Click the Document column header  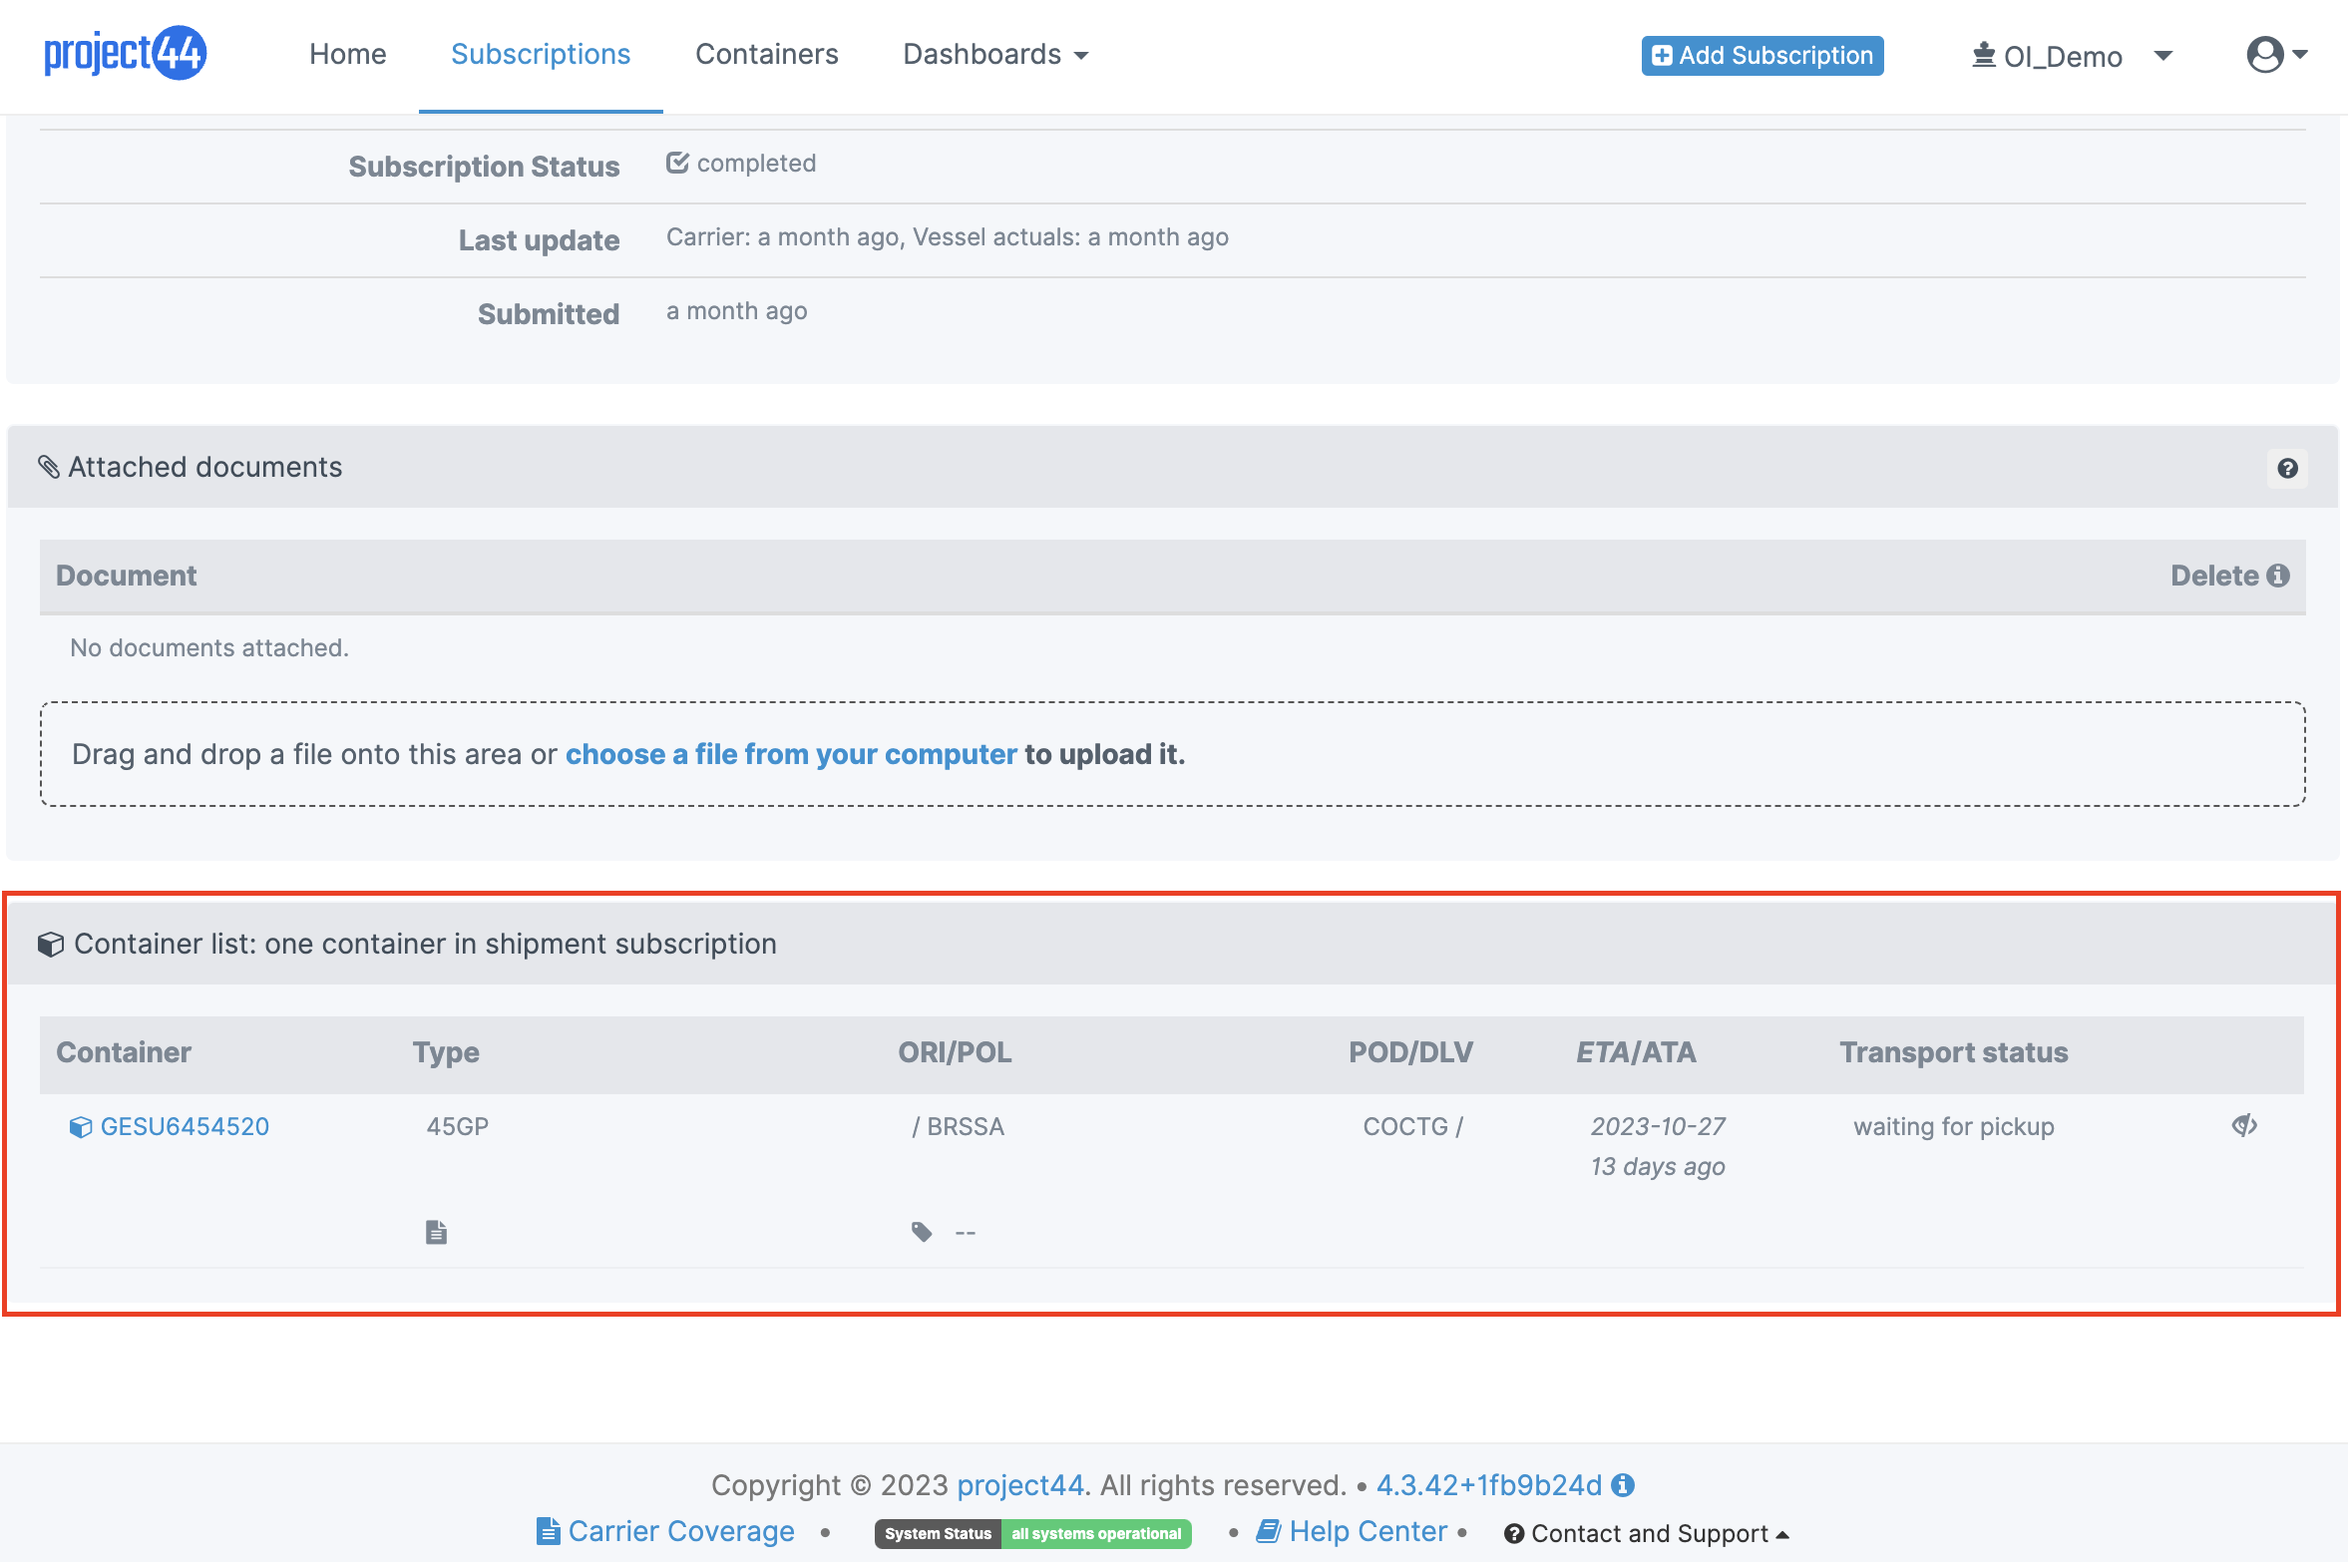(x=126, y=575)
